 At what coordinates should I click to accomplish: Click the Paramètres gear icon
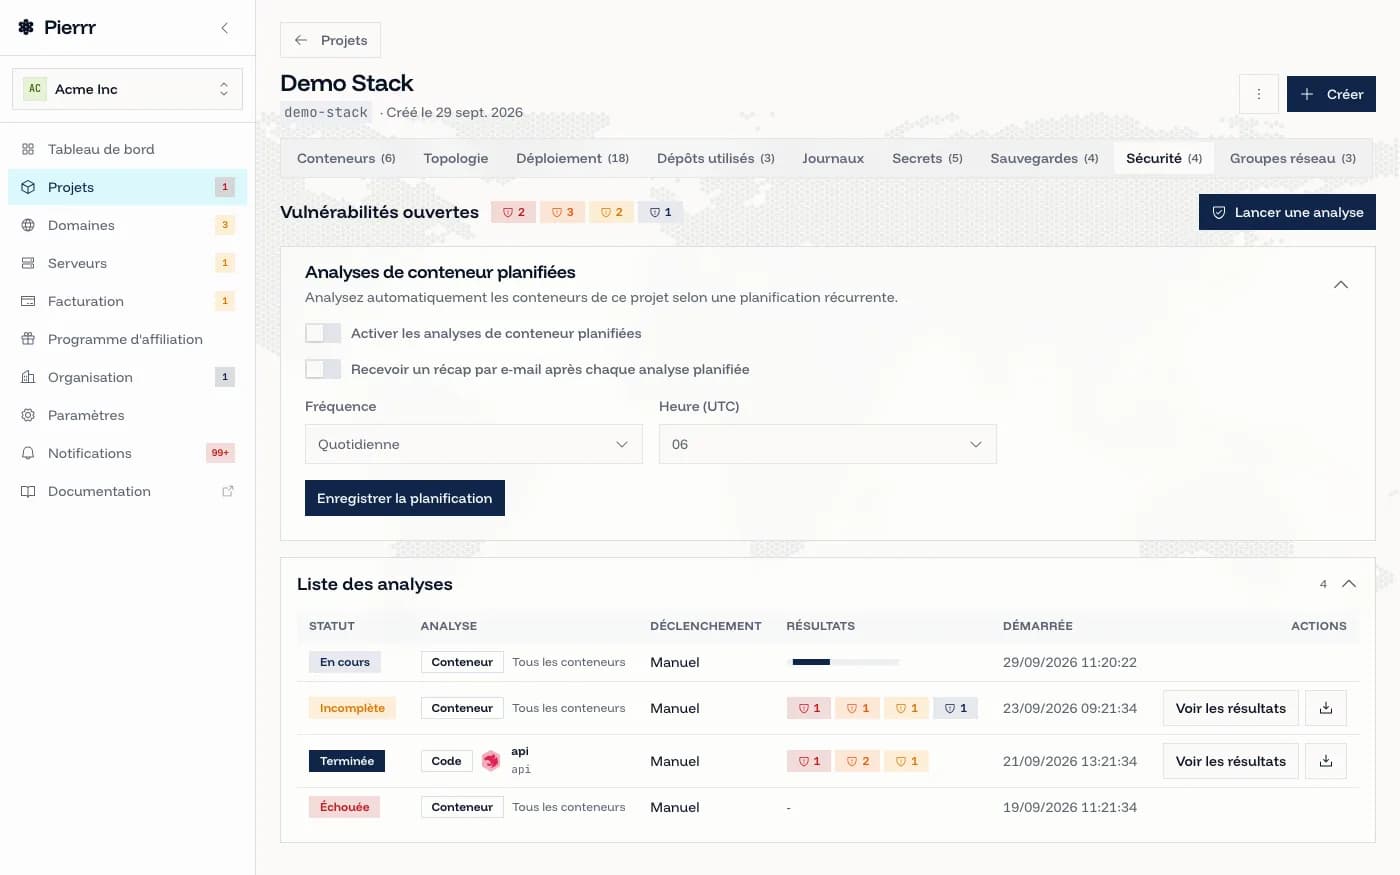[x=28, y=415]
